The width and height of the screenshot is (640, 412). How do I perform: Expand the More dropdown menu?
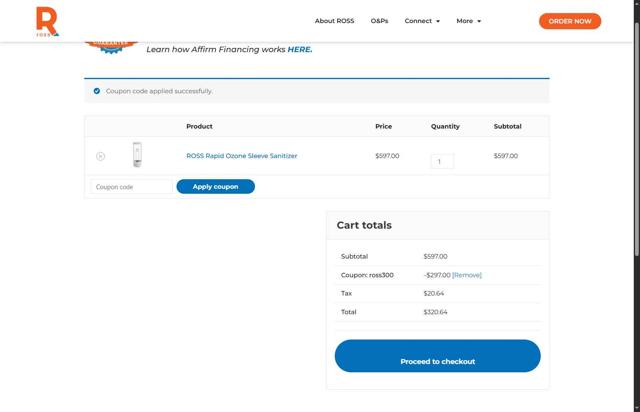(469, 21)
